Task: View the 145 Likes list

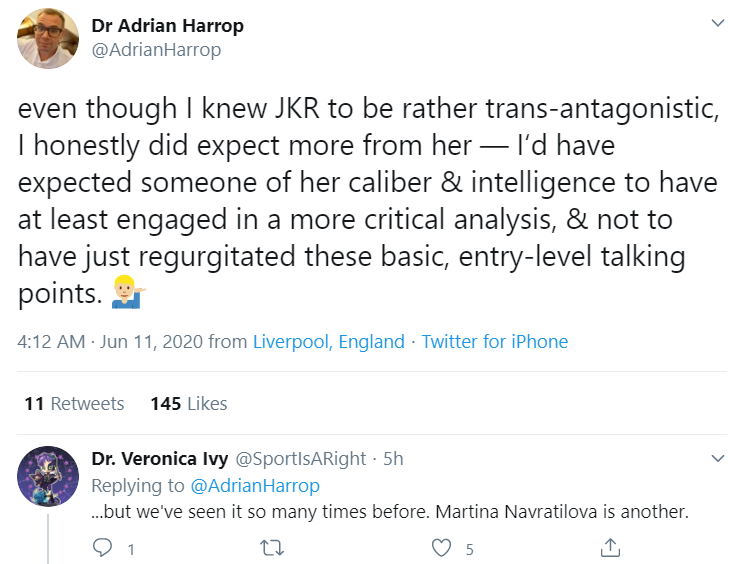Action: (x=189, y=404)
